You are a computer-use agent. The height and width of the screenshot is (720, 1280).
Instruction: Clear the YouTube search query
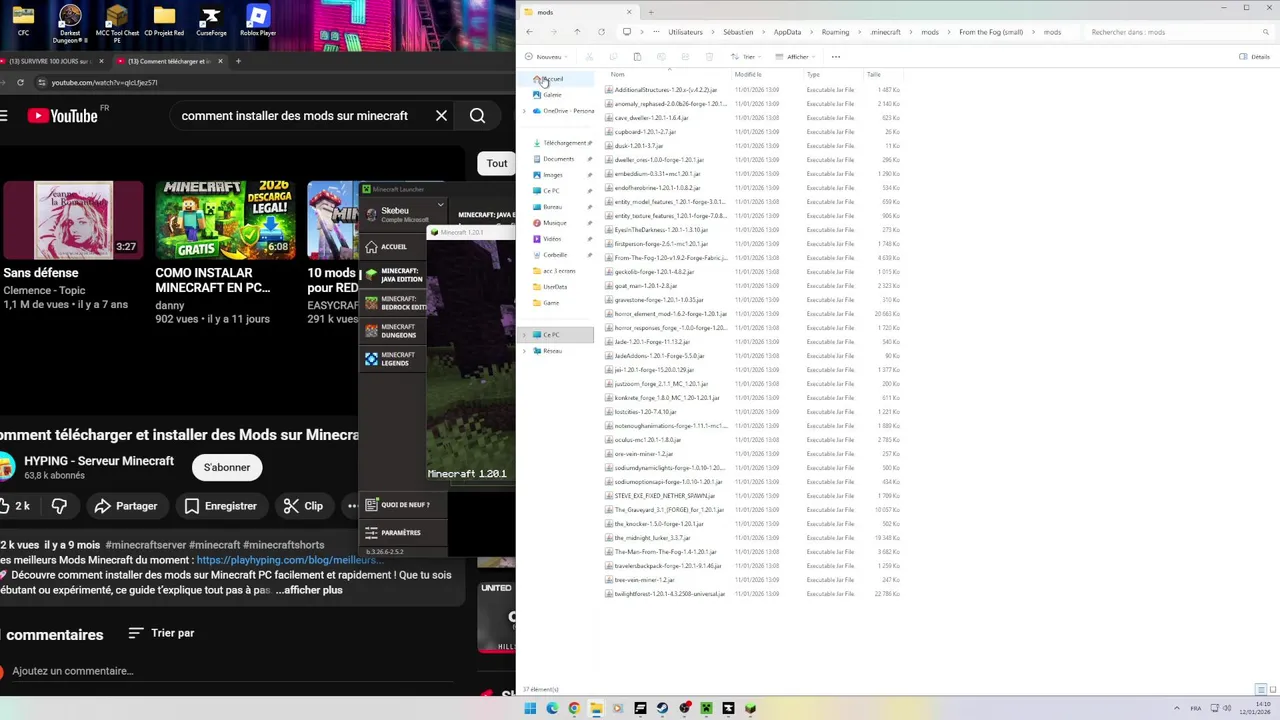pyautogui.click(x=441, y=116)
